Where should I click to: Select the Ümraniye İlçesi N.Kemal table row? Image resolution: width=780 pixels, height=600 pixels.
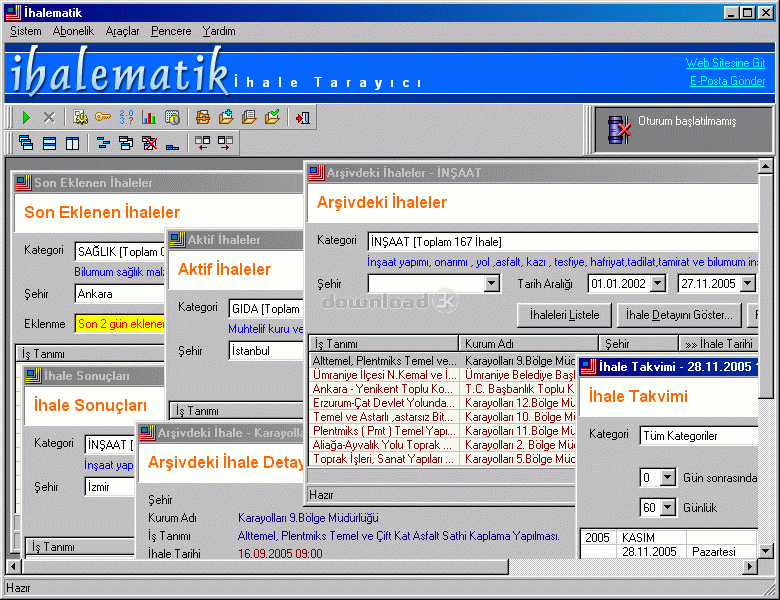click(383, 374)
